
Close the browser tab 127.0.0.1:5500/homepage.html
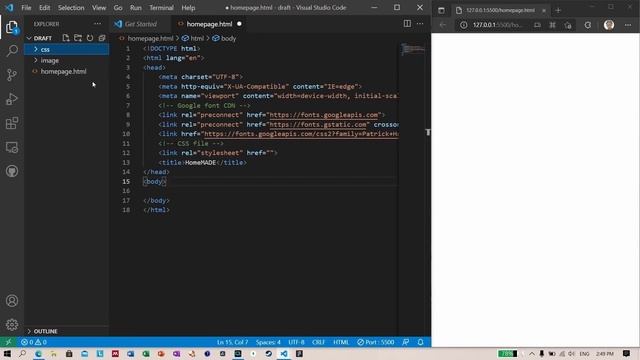pyautogui.click(x=544, y=11)
